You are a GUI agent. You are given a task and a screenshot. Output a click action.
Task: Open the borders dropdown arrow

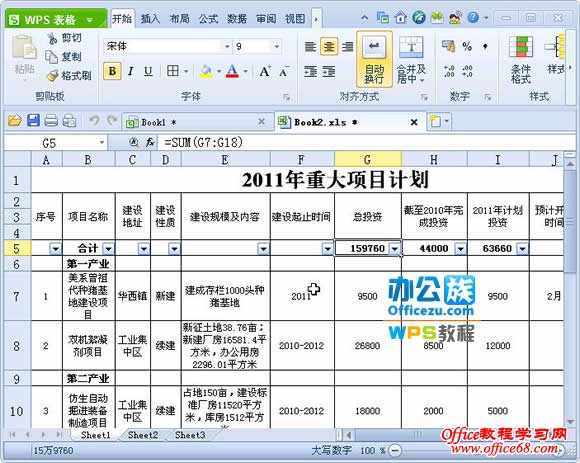click(186, 71)
